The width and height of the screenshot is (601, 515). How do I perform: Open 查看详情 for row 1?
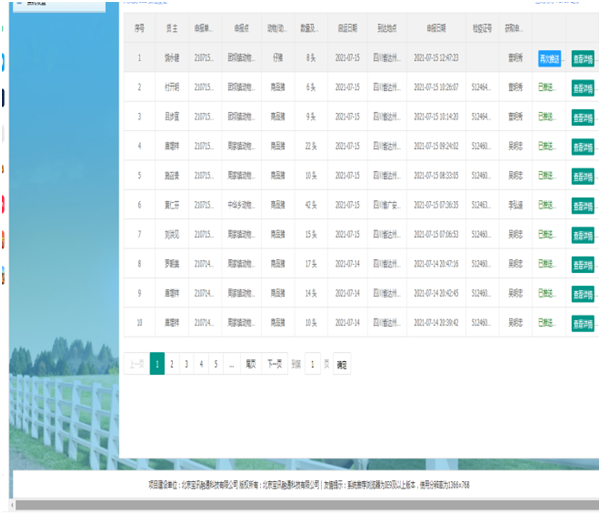(583, 58)
